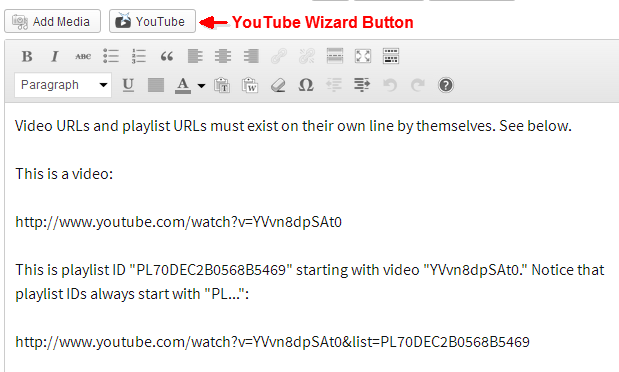Toggle the kitchen sink toolbar row
The width and height of the screenshot is (619, 372).
click(x=391, y=56)
